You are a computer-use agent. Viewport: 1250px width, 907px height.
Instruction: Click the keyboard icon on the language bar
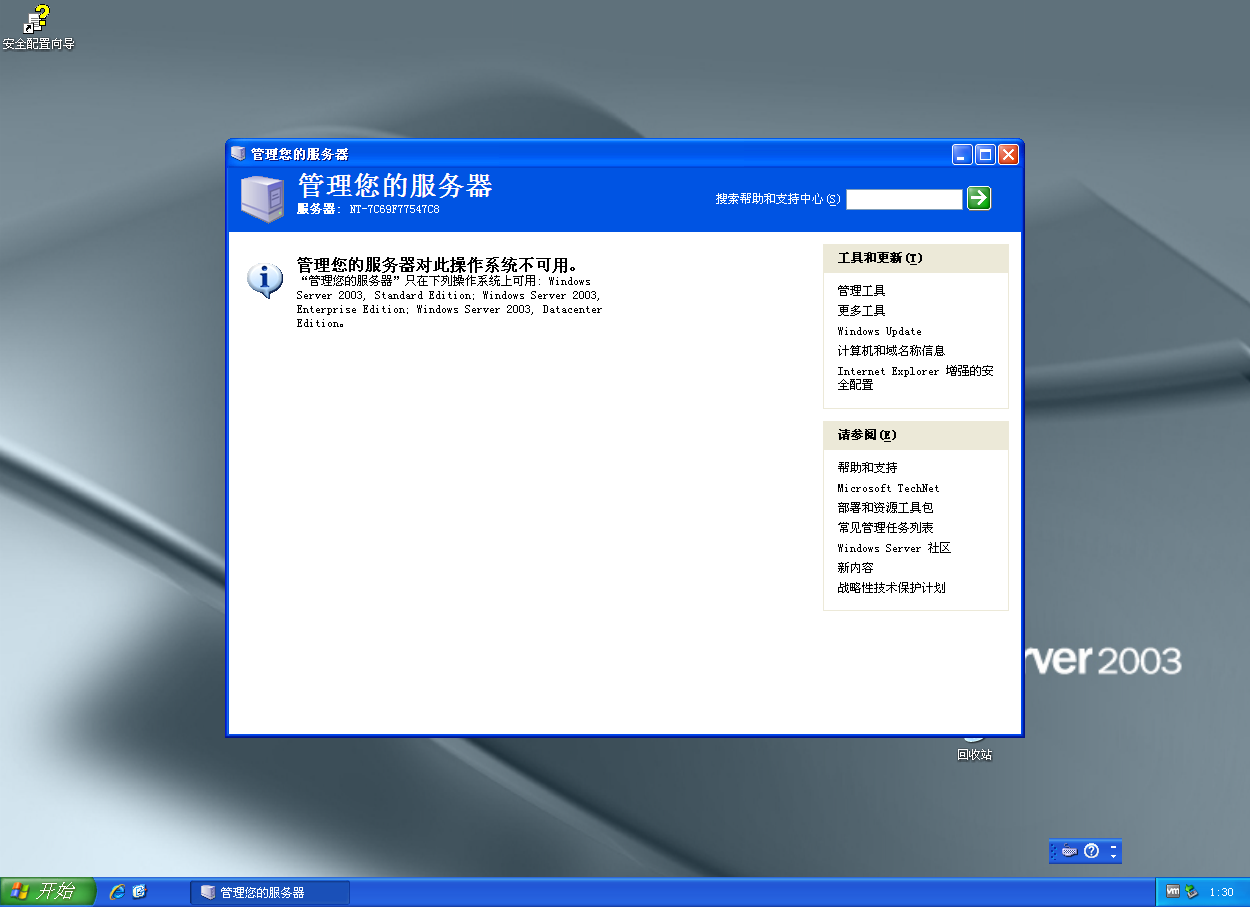(1069, 850)
